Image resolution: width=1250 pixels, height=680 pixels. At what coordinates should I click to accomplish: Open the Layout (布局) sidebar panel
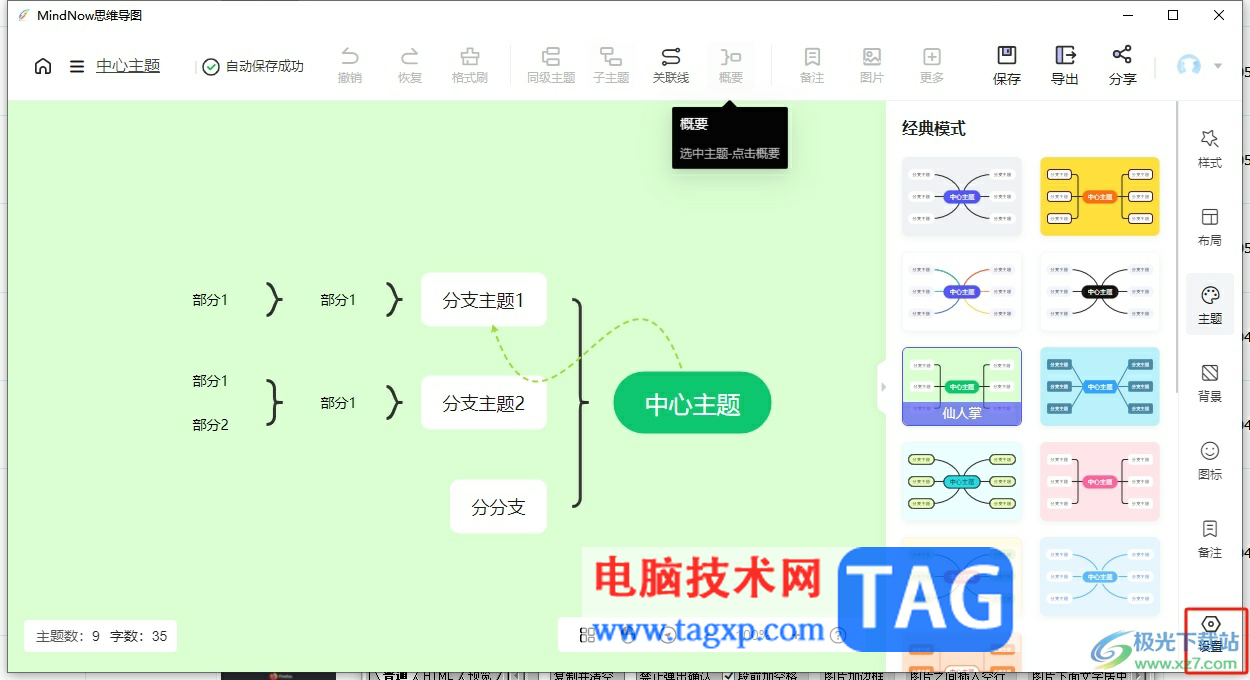tap(1210, 226)
